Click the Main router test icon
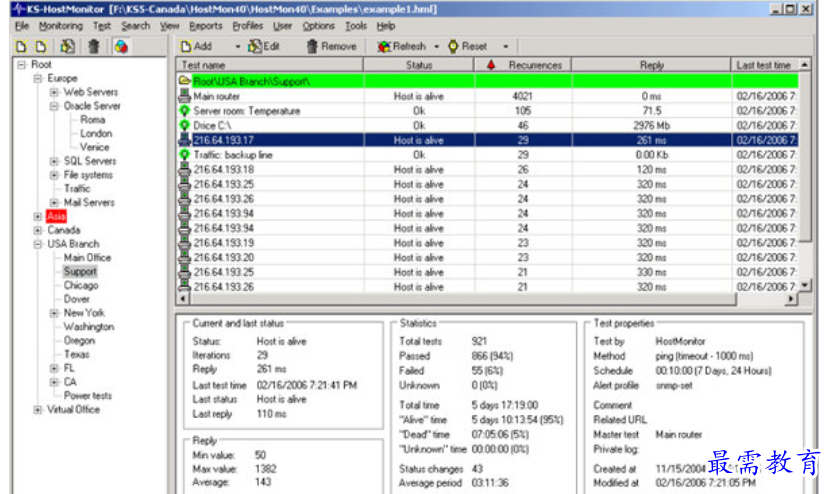The height and width of the screenshot is (494, 829). [184, 96]
